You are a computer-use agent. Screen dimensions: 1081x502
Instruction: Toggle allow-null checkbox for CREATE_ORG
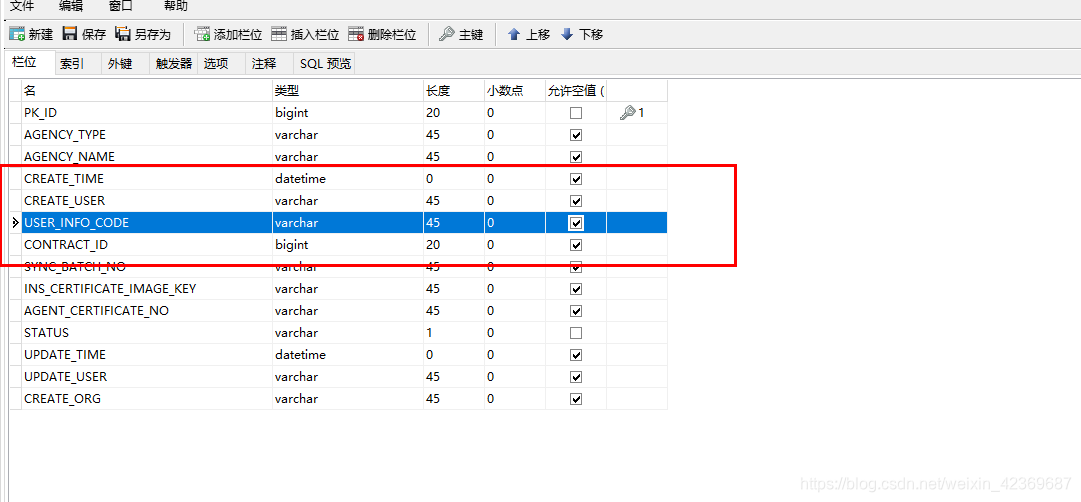tap(576, 399)
